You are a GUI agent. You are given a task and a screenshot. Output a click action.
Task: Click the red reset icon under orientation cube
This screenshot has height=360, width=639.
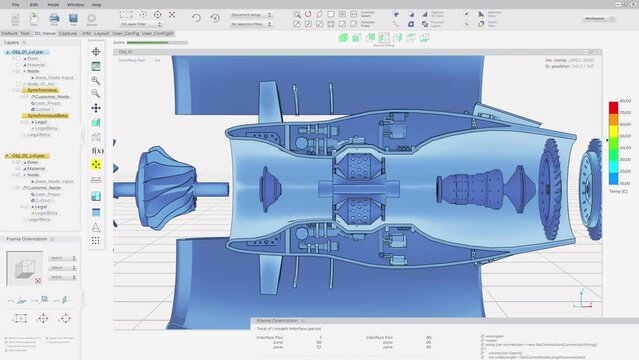pyautogui.click(x=38, y=281)
